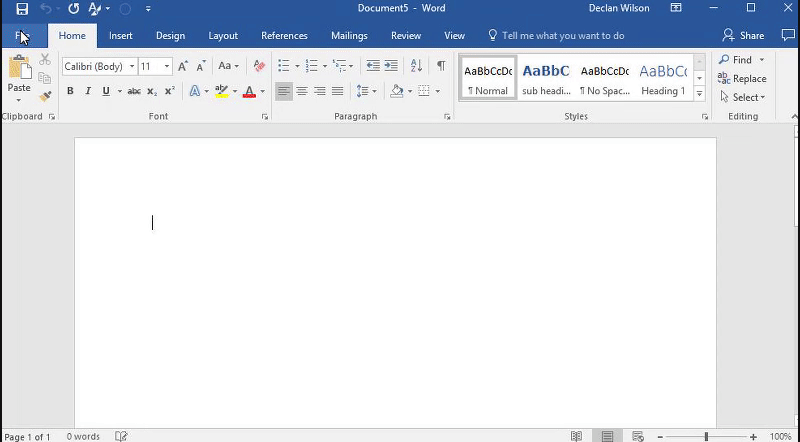Open the References tab
The height and width of the screenshot is (442, 800).
click(284, 36)
